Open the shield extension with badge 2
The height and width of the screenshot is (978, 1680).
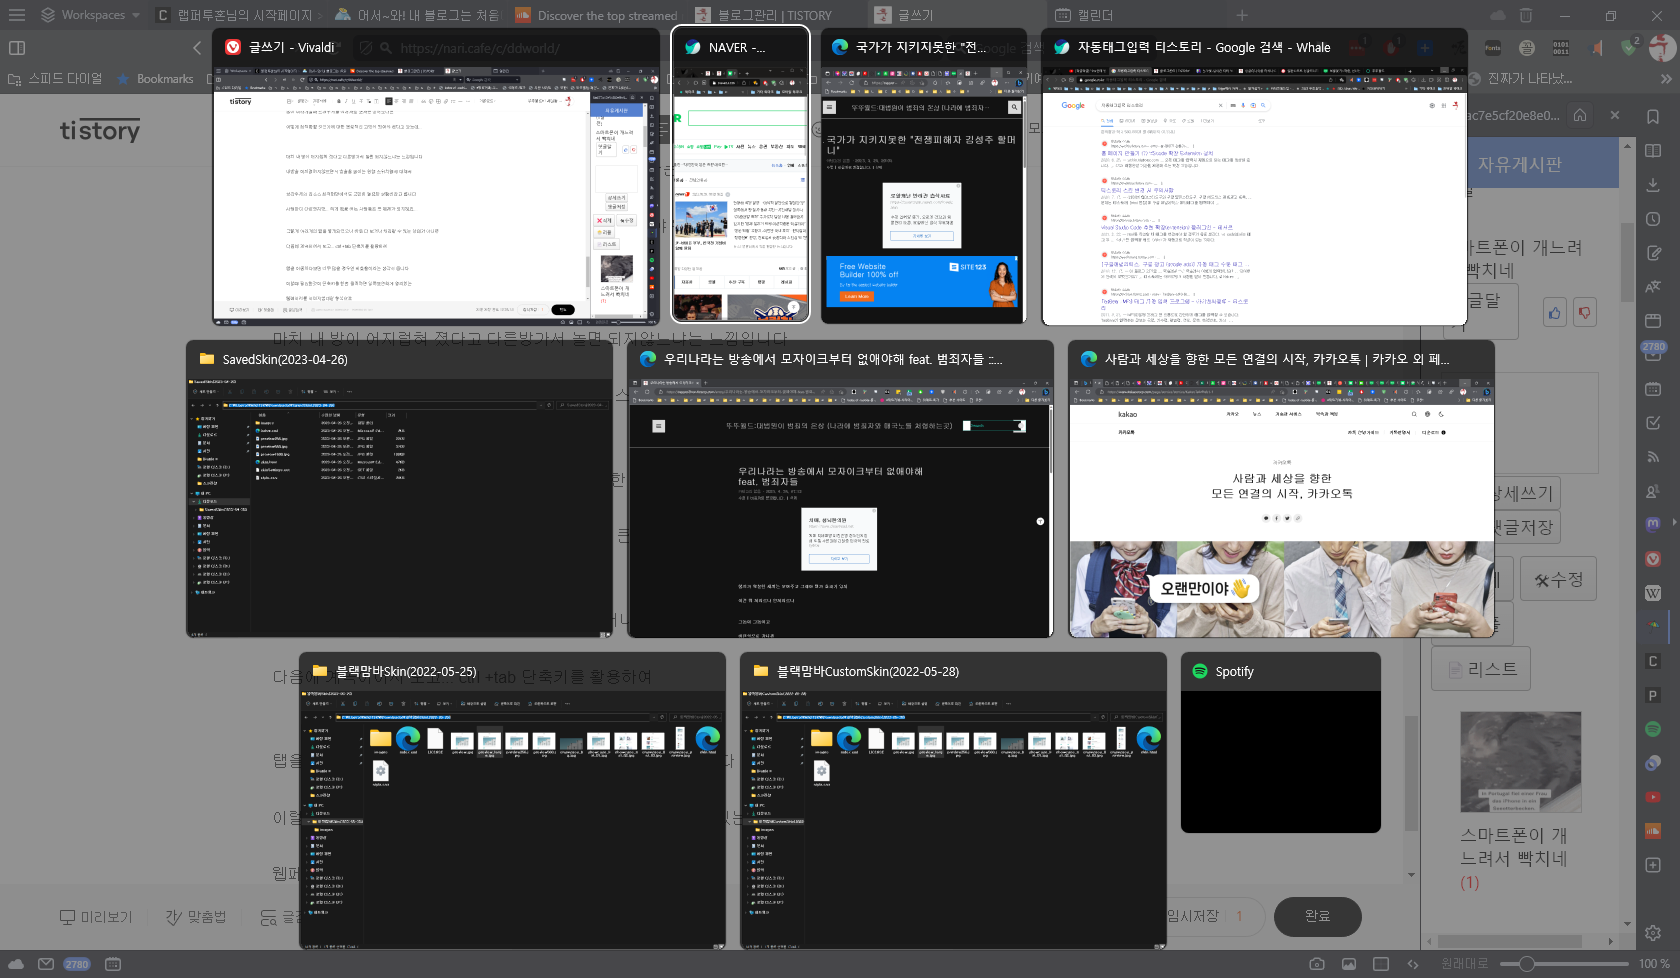[1630, 47]
